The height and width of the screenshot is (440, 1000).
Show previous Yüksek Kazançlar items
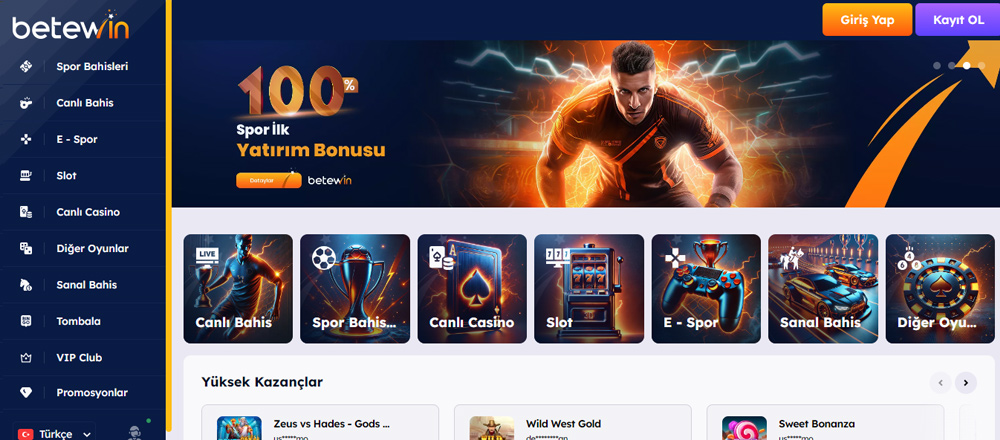click(940, 383)
